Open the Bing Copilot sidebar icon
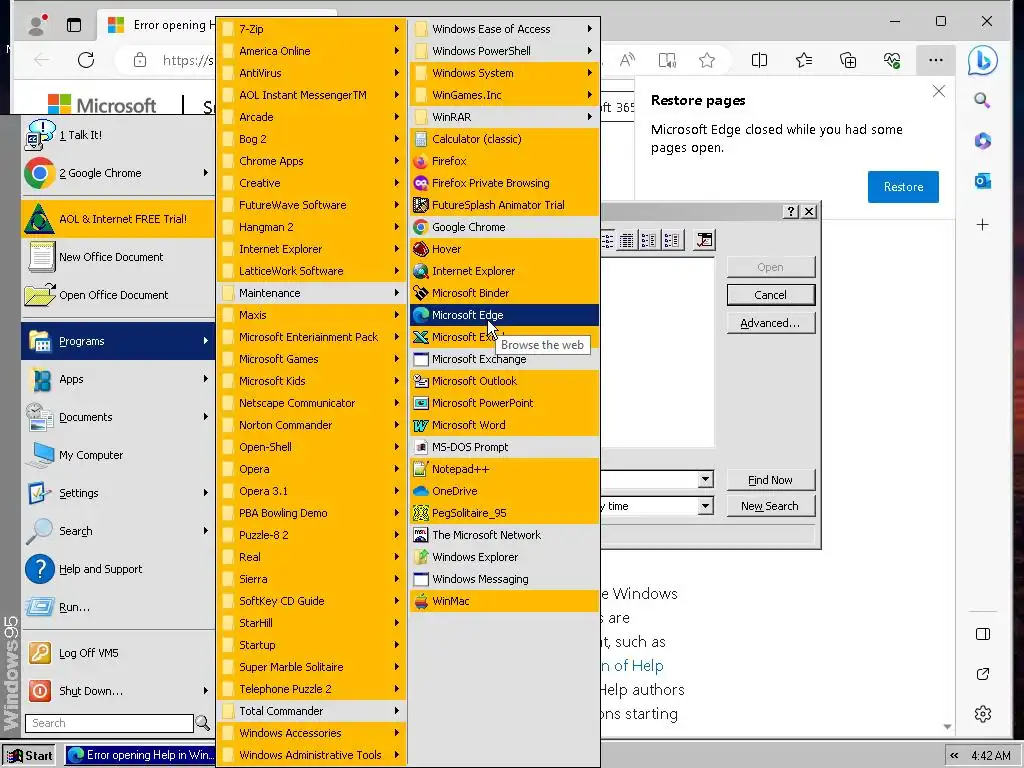The image size is (1024, 768). pos(983,60)
